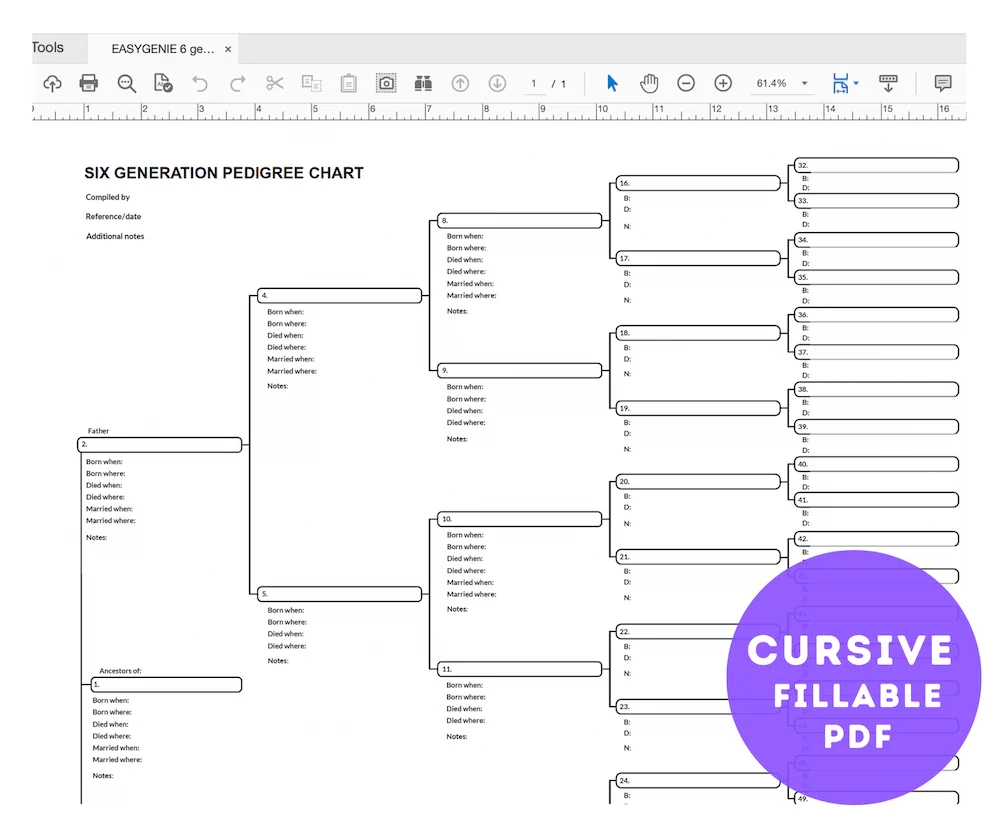Click the page number input field

point(534,83)
